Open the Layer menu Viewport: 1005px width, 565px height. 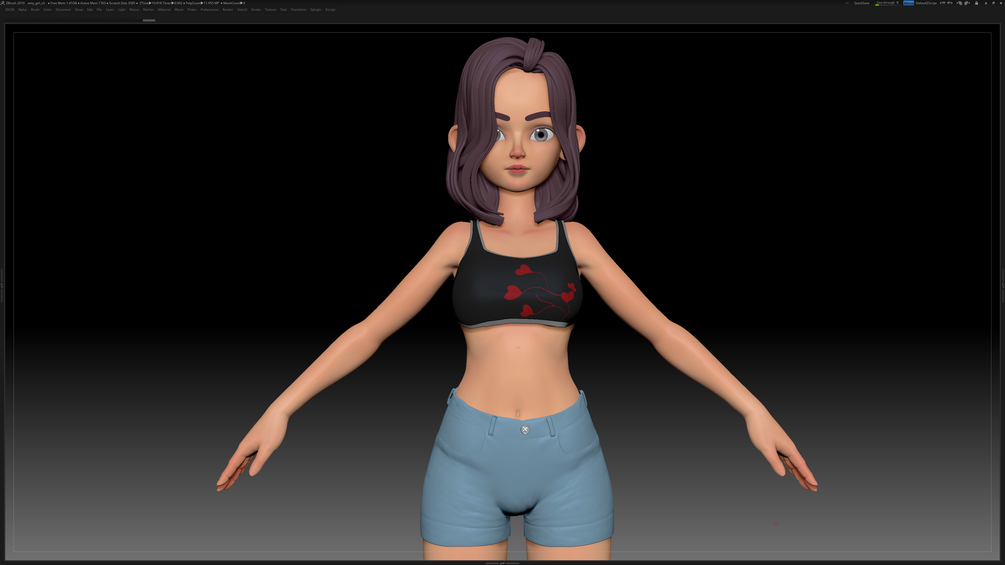coord(110,10)
